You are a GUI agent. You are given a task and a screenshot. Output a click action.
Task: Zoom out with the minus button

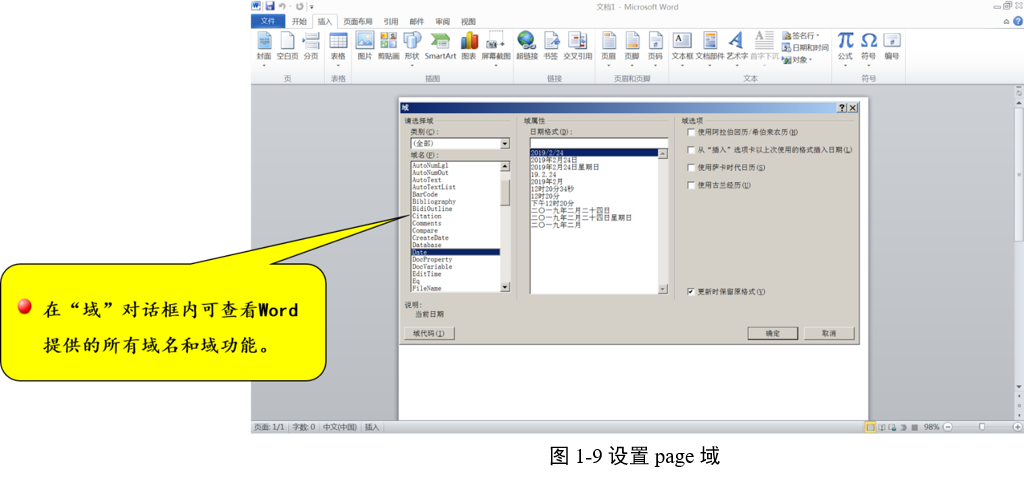948,427
